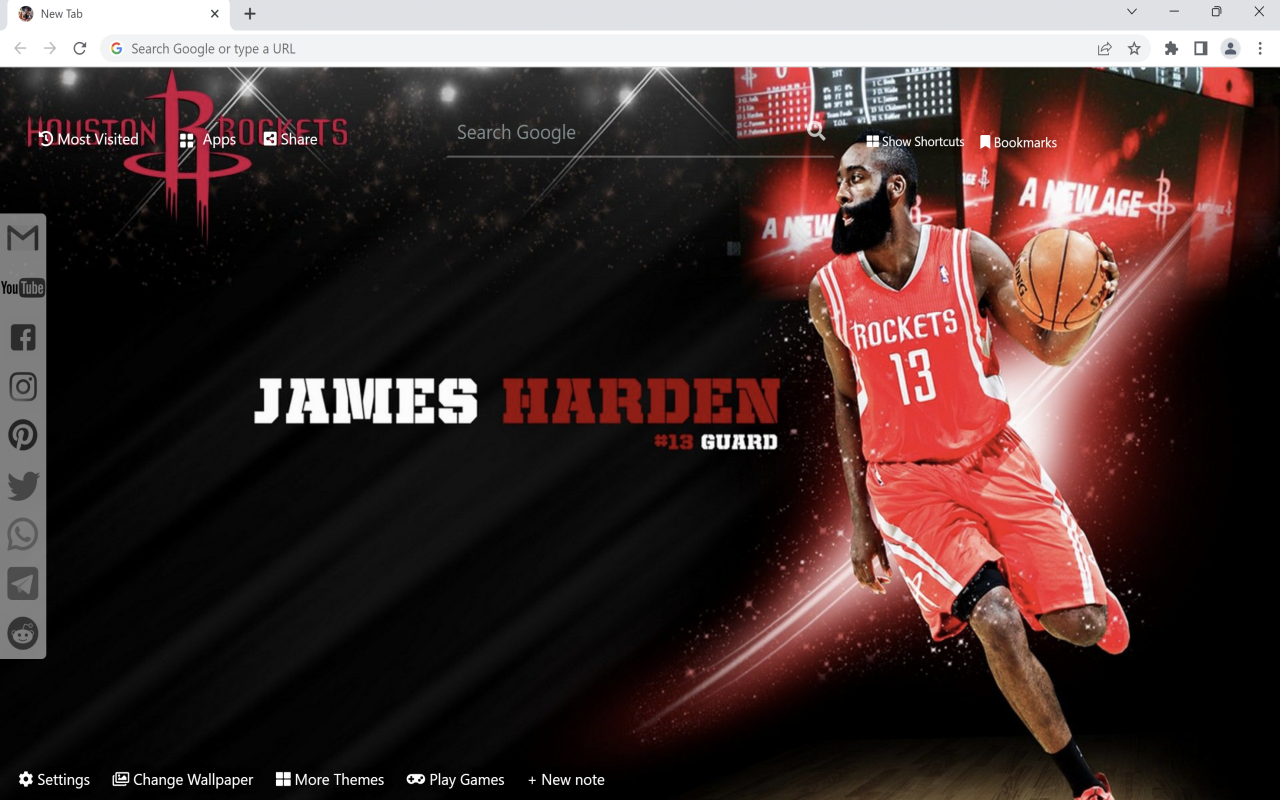Open Pinterest sidebar shortcut

[23, 435]
